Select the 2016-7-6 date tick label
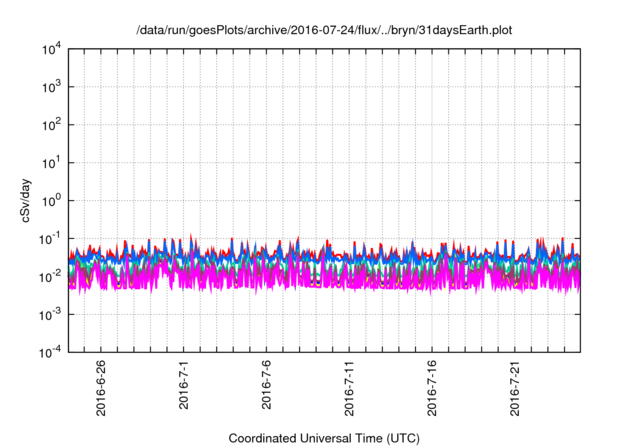Screen dimensions: 640x448 pos(266,384)
